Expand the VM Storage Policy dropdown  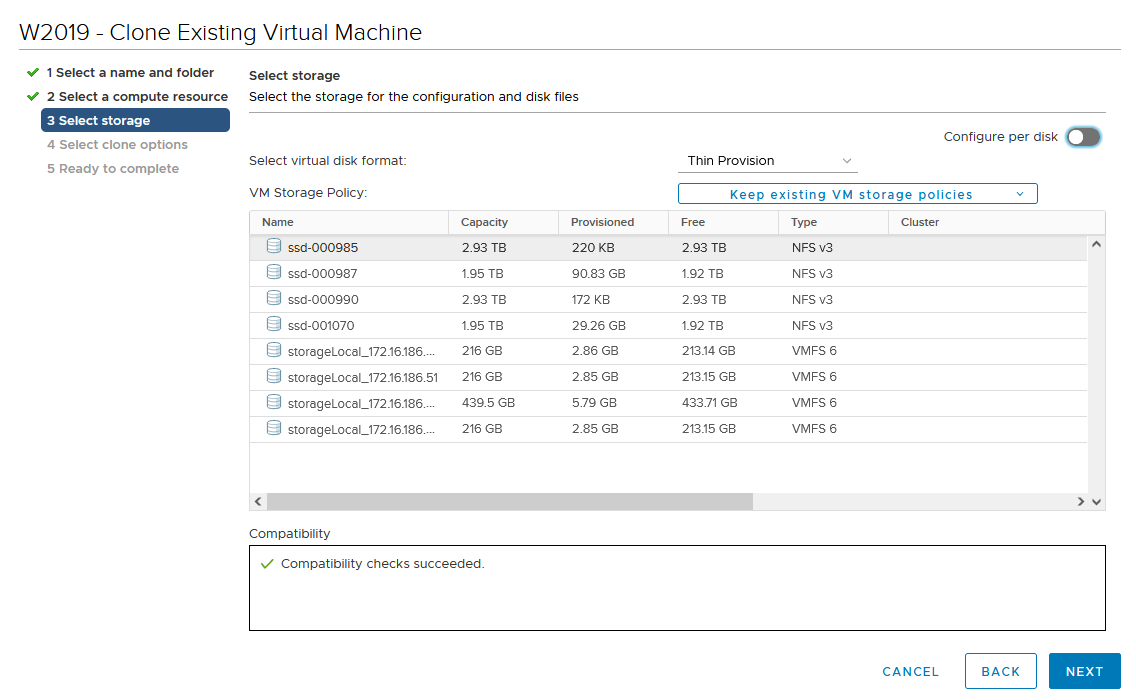coord(857,194)
